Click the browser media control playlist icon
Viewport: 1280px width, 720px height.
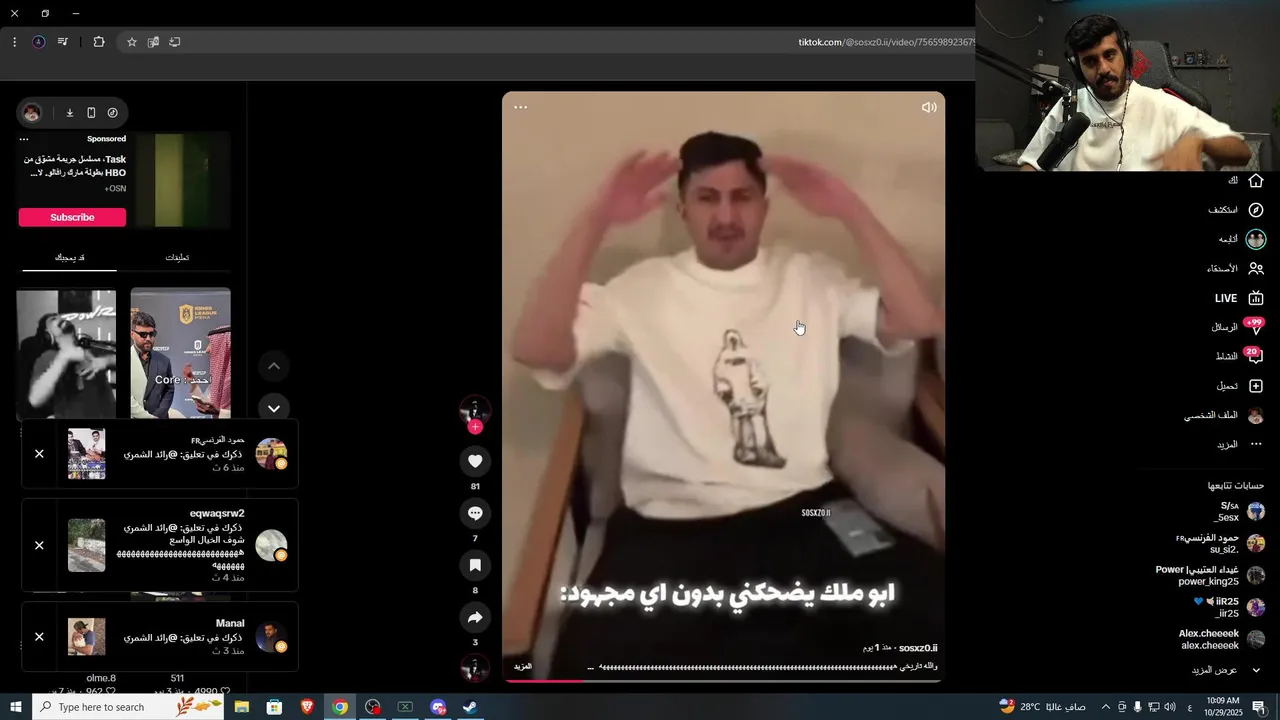click(x=63, y=42)
